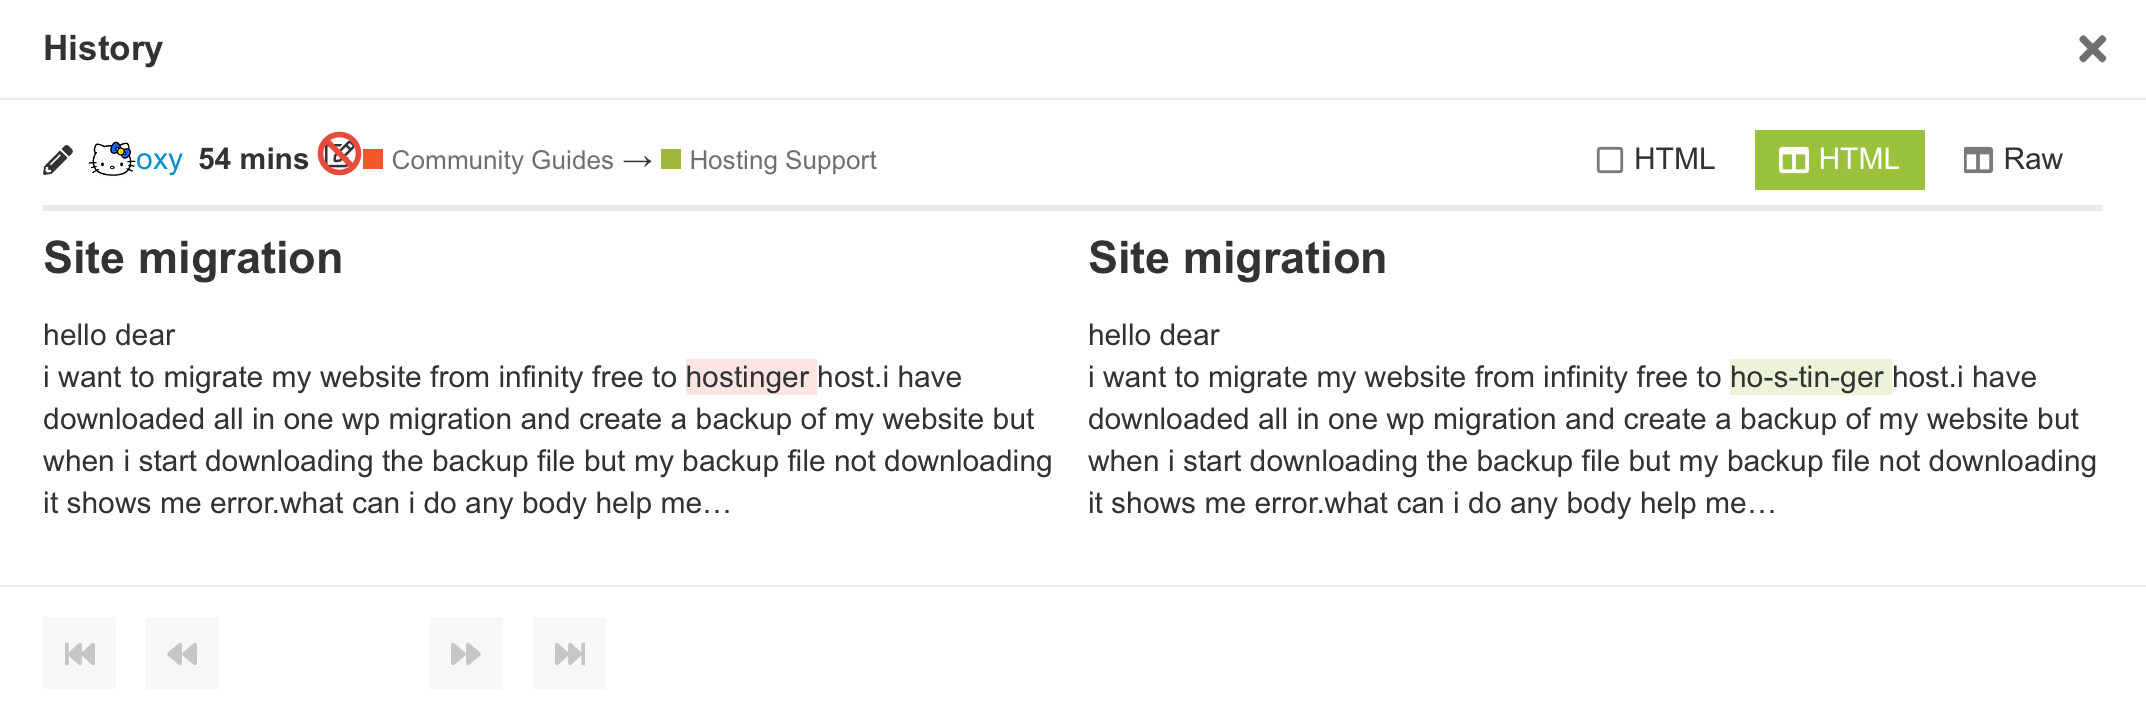Open the "oxy" user profile link
The height and width of the screenshot is (716, 2146).
click(x=160, y=160)
